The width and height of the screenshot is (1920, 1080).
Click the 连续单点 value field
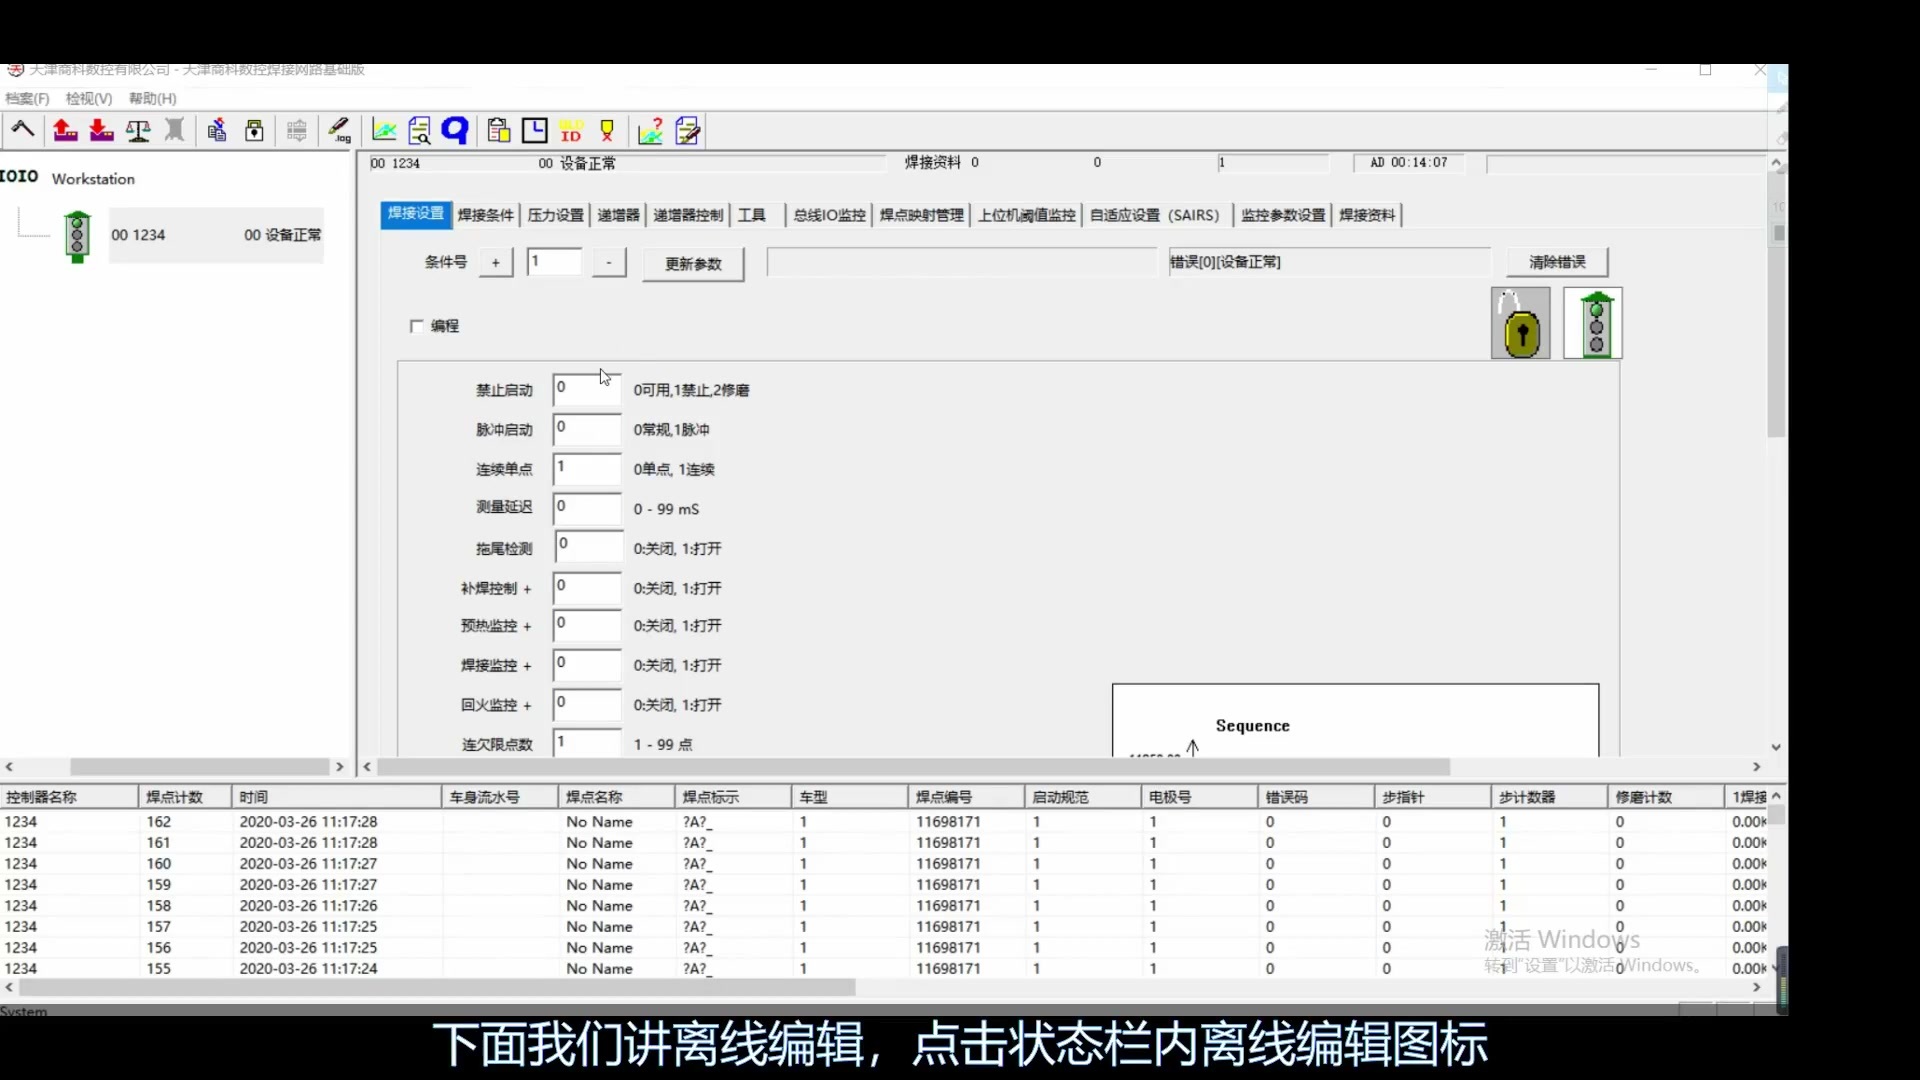[587, 468]
